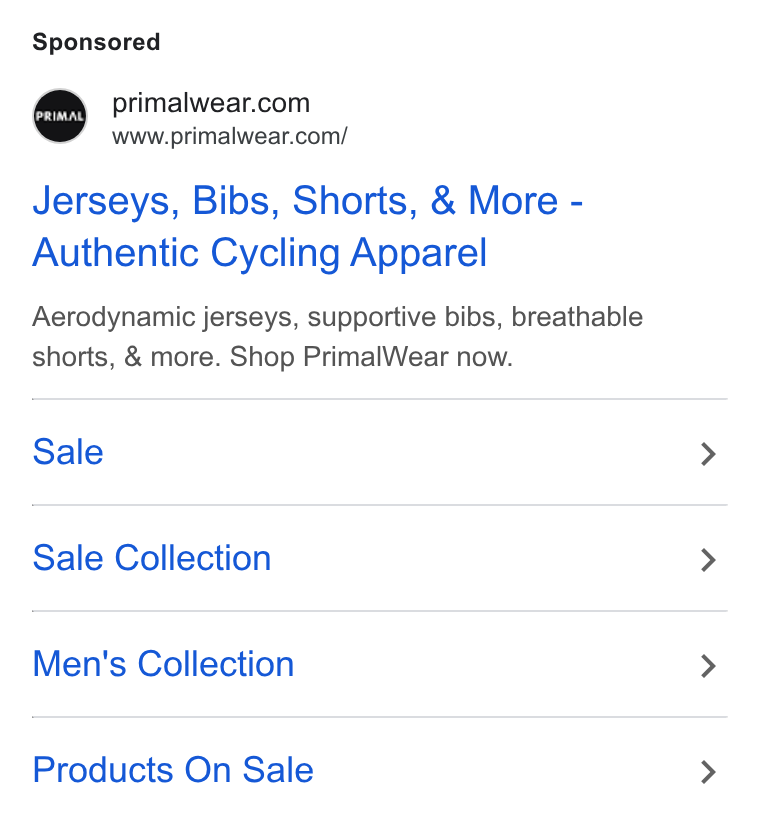Click 'Authentic Cycling Apparel' headline line
Screen dimensions: 760x822
pos(260,254)
